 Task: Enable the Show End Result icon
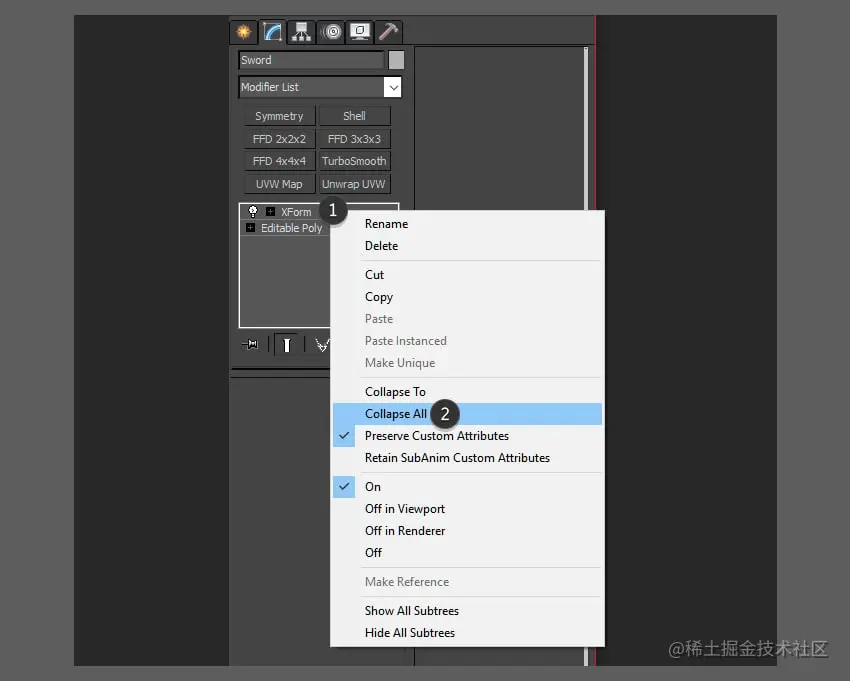286,344
